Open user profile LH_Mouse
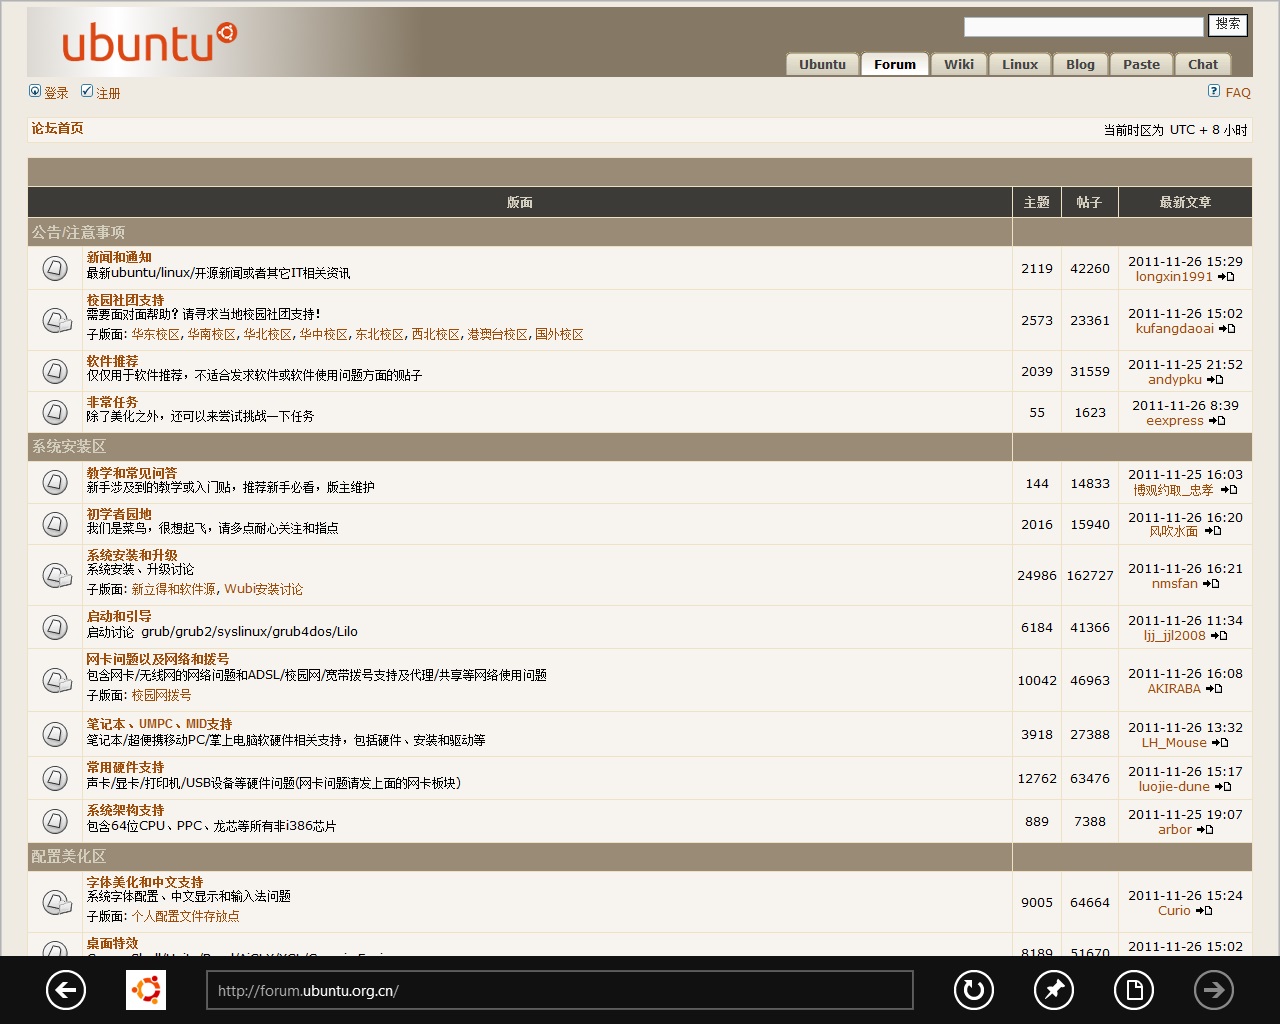The height and width of the screenshot is (1024, 1280). click(x=1174, y=743)
